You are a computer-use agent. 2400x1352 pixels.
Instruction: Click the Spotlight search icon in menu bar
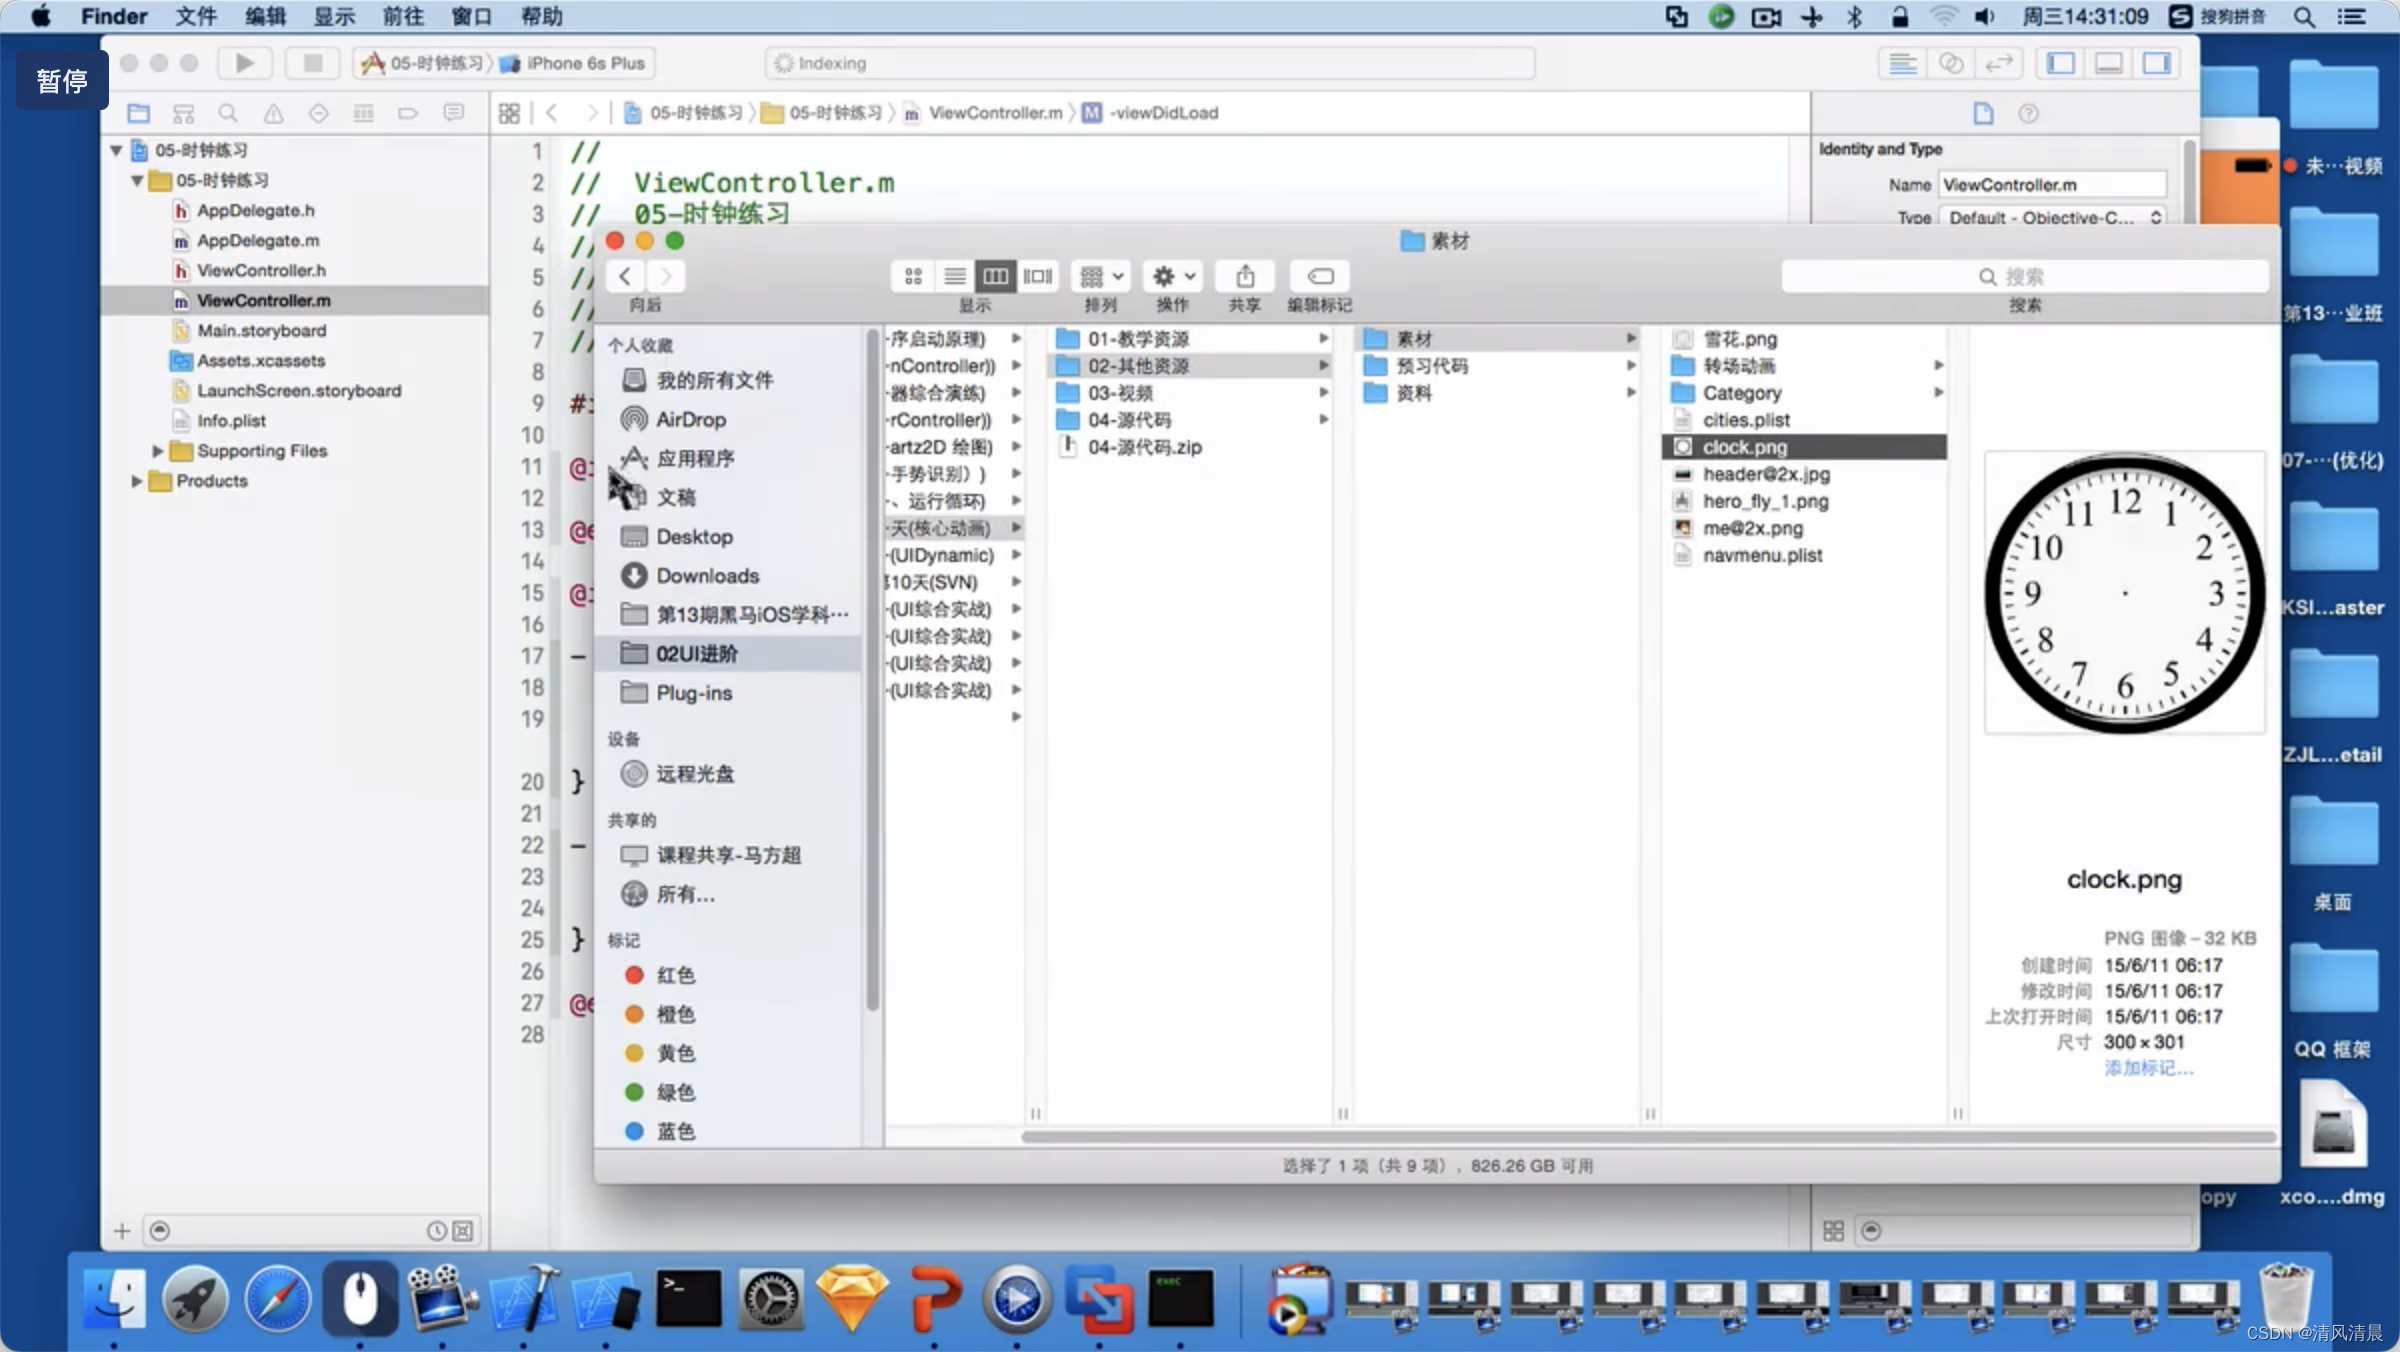pyautogui.click(x=2304, y=17)
